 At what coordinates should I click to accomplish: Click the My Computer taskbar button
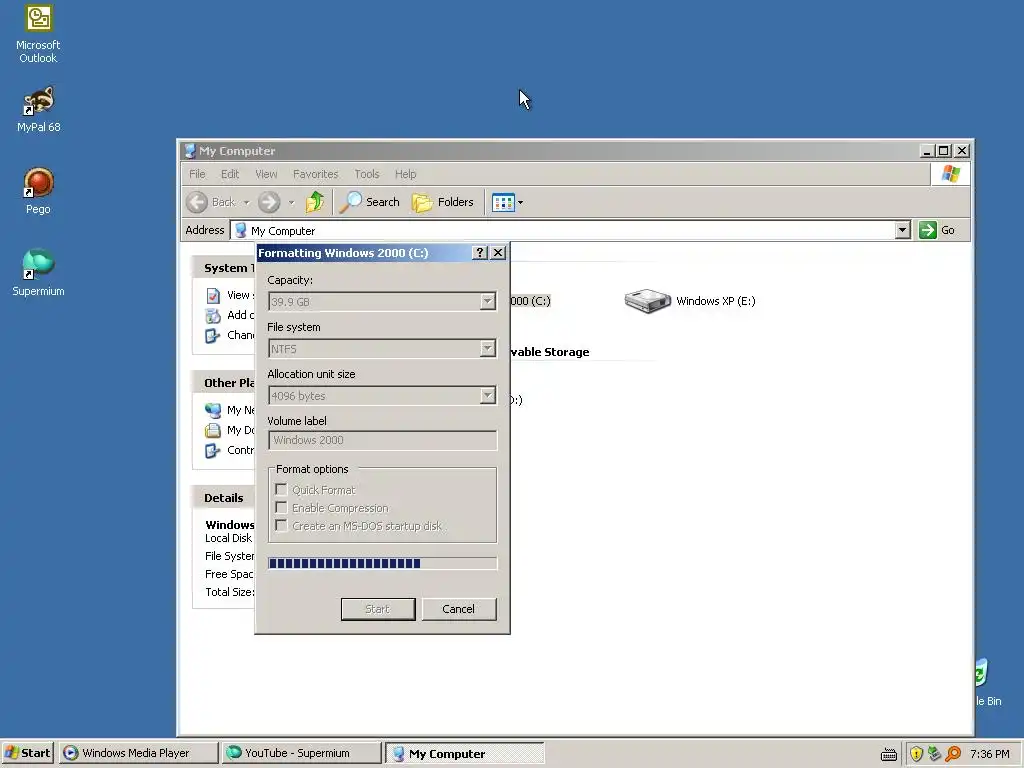464,753
